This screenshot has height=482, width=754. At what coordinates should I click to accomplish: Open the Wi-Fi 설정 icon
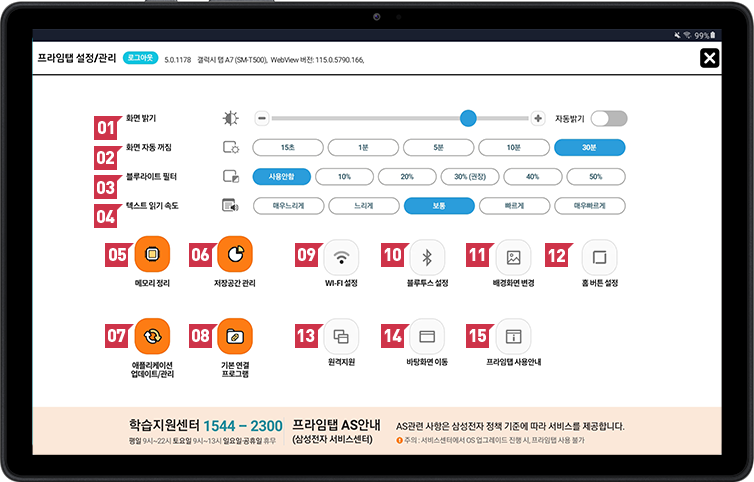341,257
